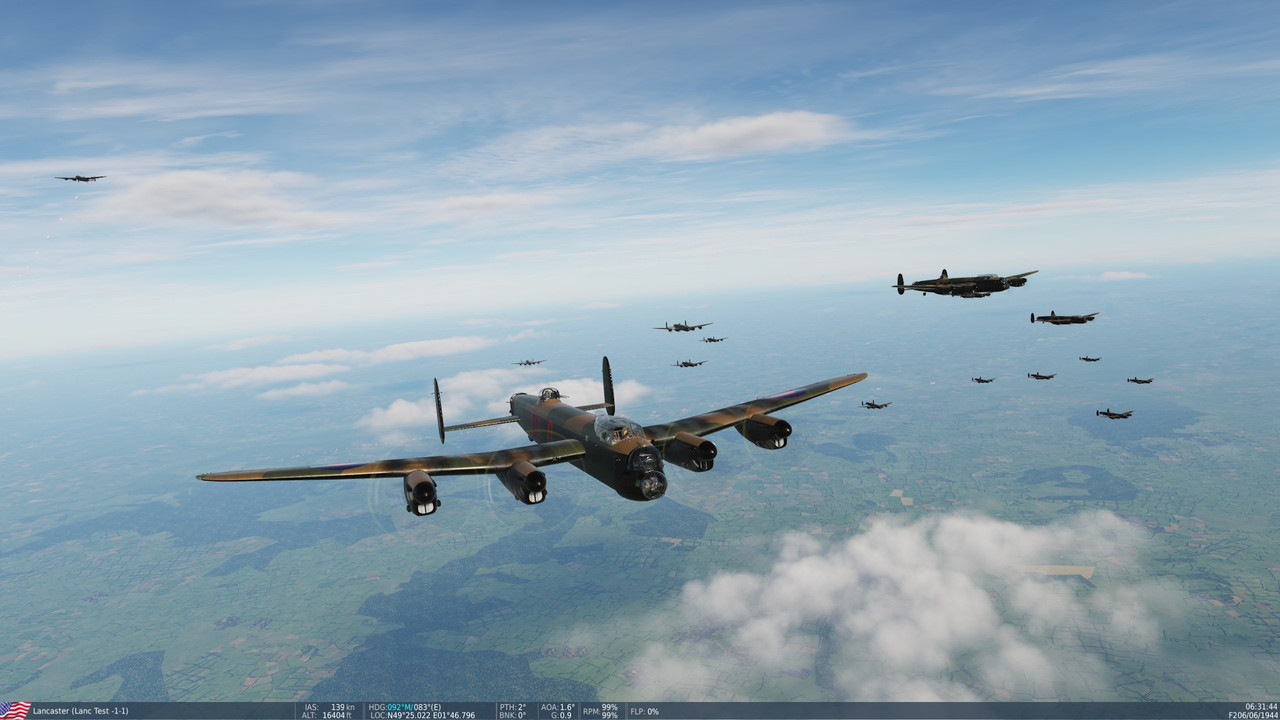The image size is (1280, 720).
Task: Click the FLP flaps percentage readout
Action: [643, 710]
